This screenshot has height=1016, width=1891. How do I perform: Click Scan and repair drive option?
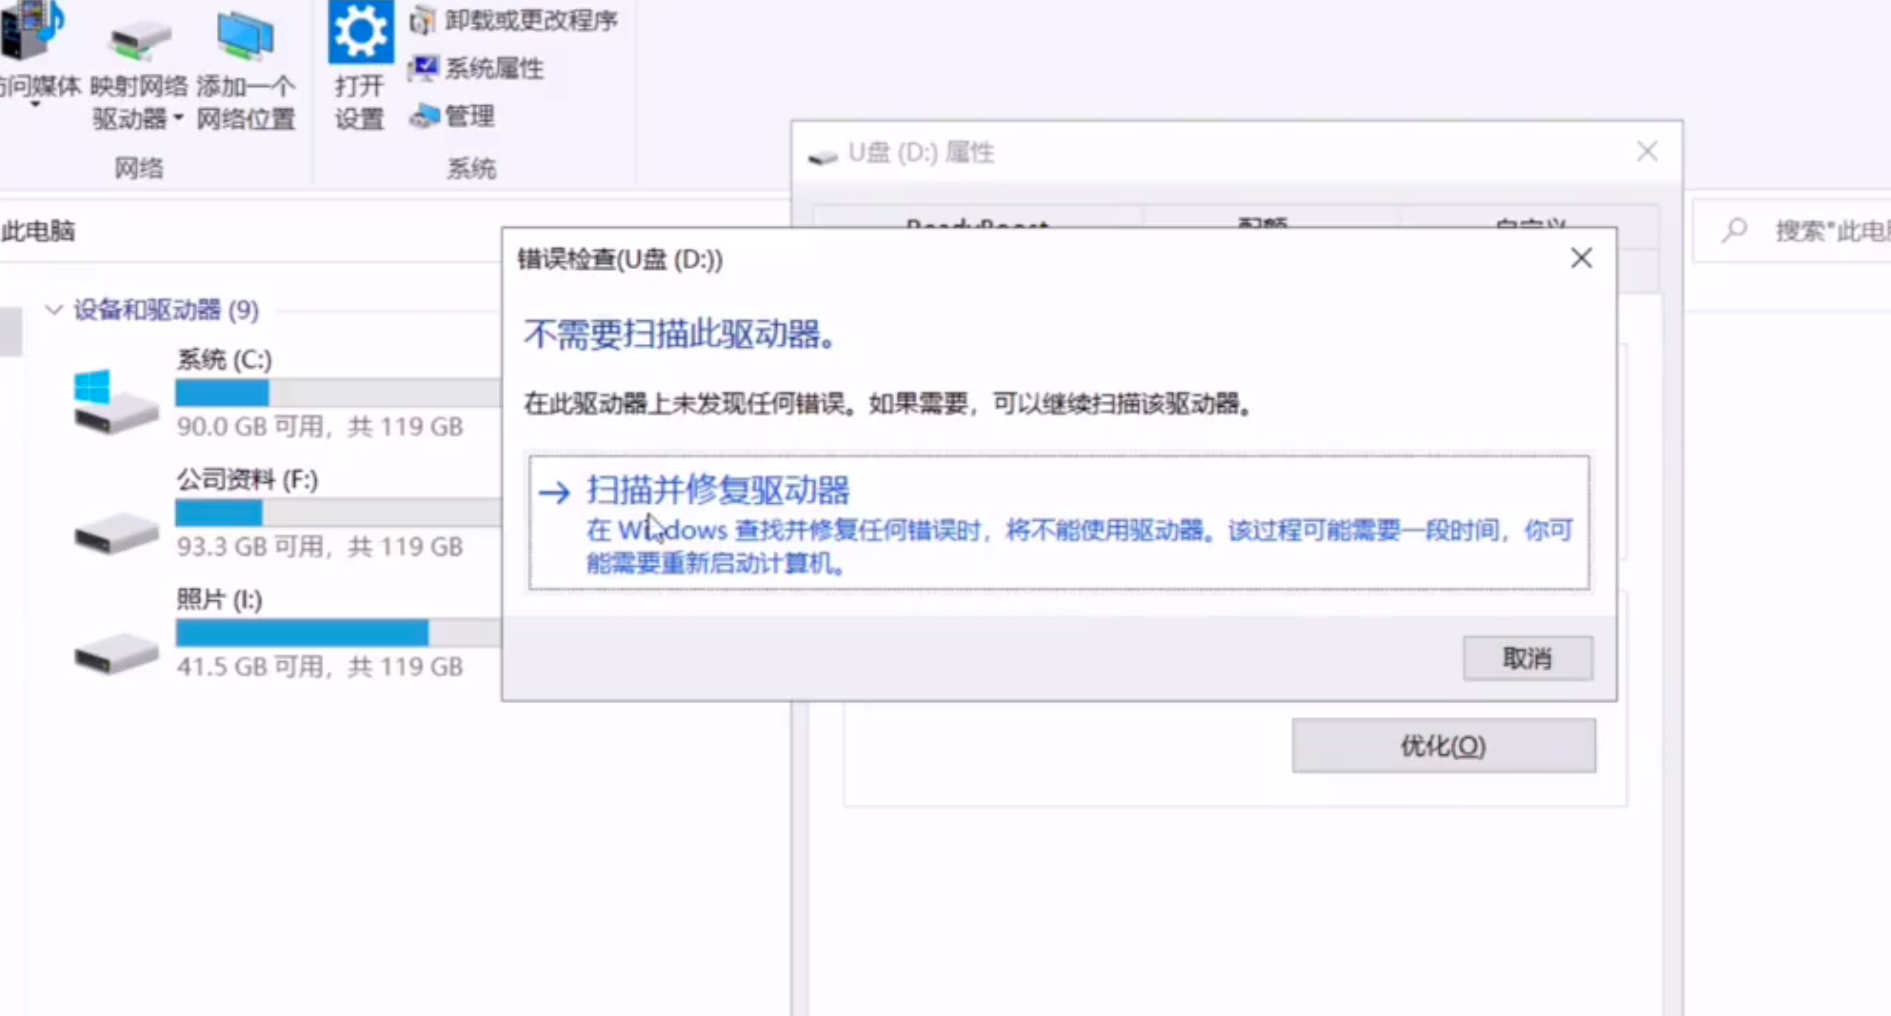1058,523
